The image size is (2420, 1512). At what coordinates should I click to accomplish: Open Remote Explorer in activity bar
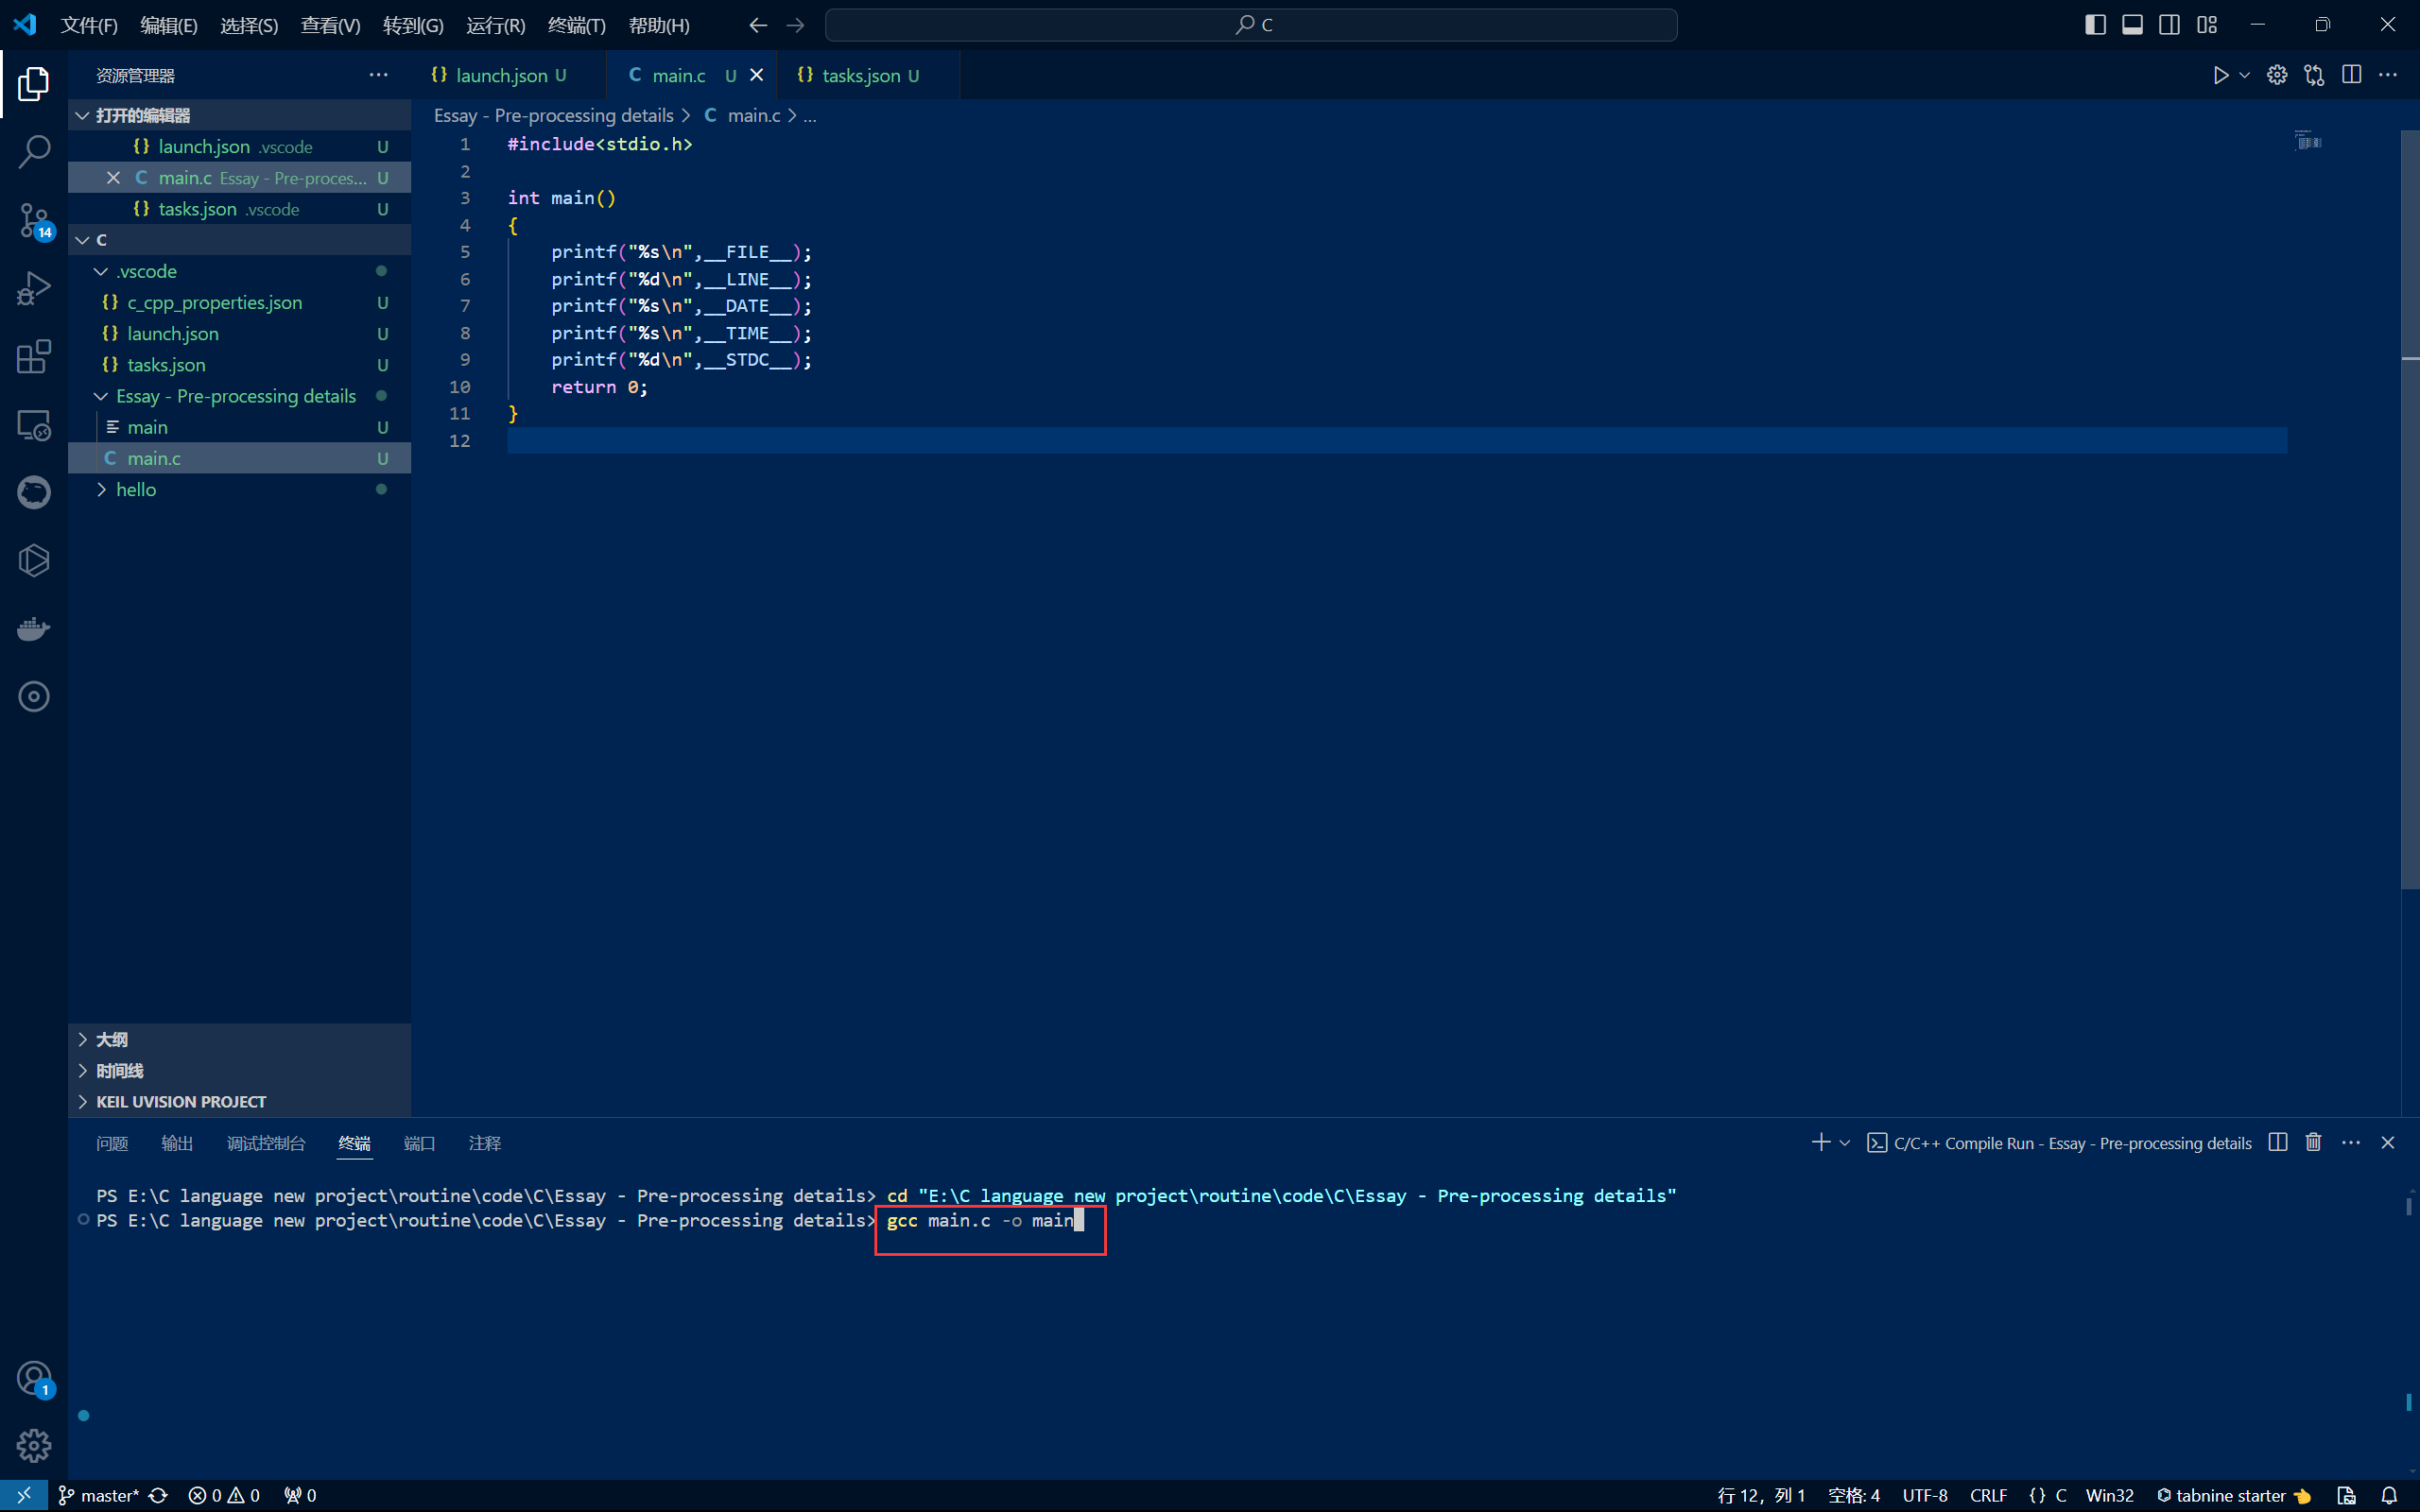pyautogui.click(x=34, y=425)
